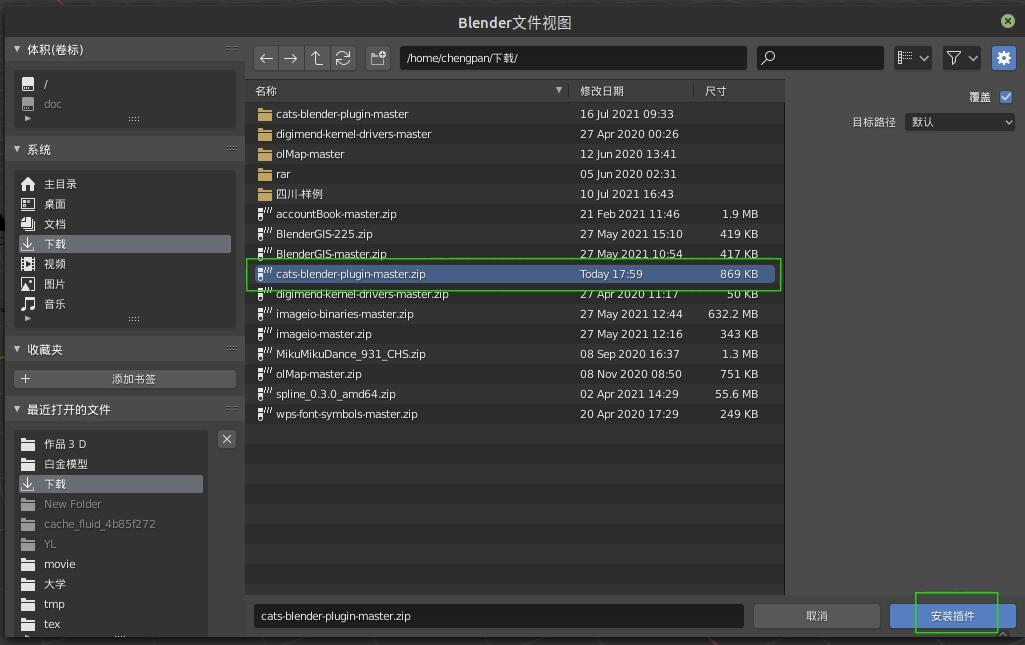Screen dimensions: 1025x645
Task: Sort by 修改日期 column header
Action: pyautogui.click(x=631, y=91)
